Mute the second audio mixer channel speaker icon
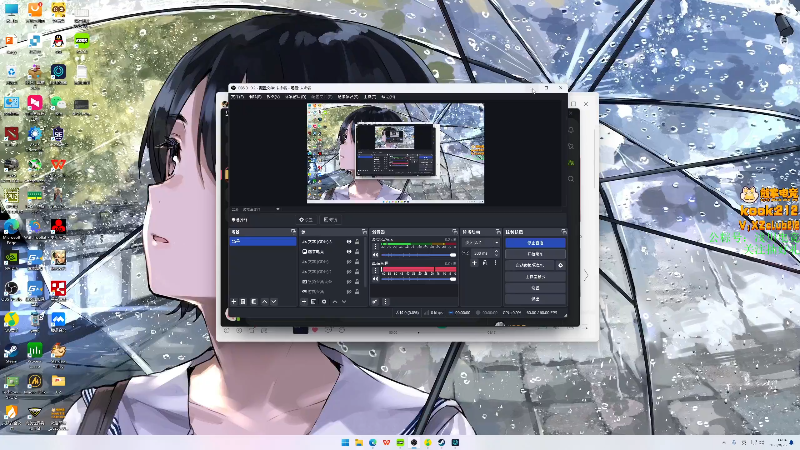The height and width of the screenshot is (450, 800). 376,279
